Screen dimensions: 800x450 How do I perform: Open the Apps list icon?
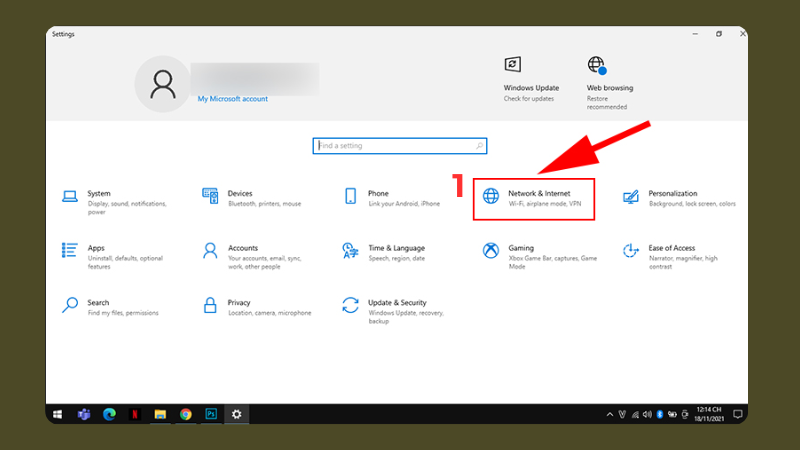tap(70, 251)
